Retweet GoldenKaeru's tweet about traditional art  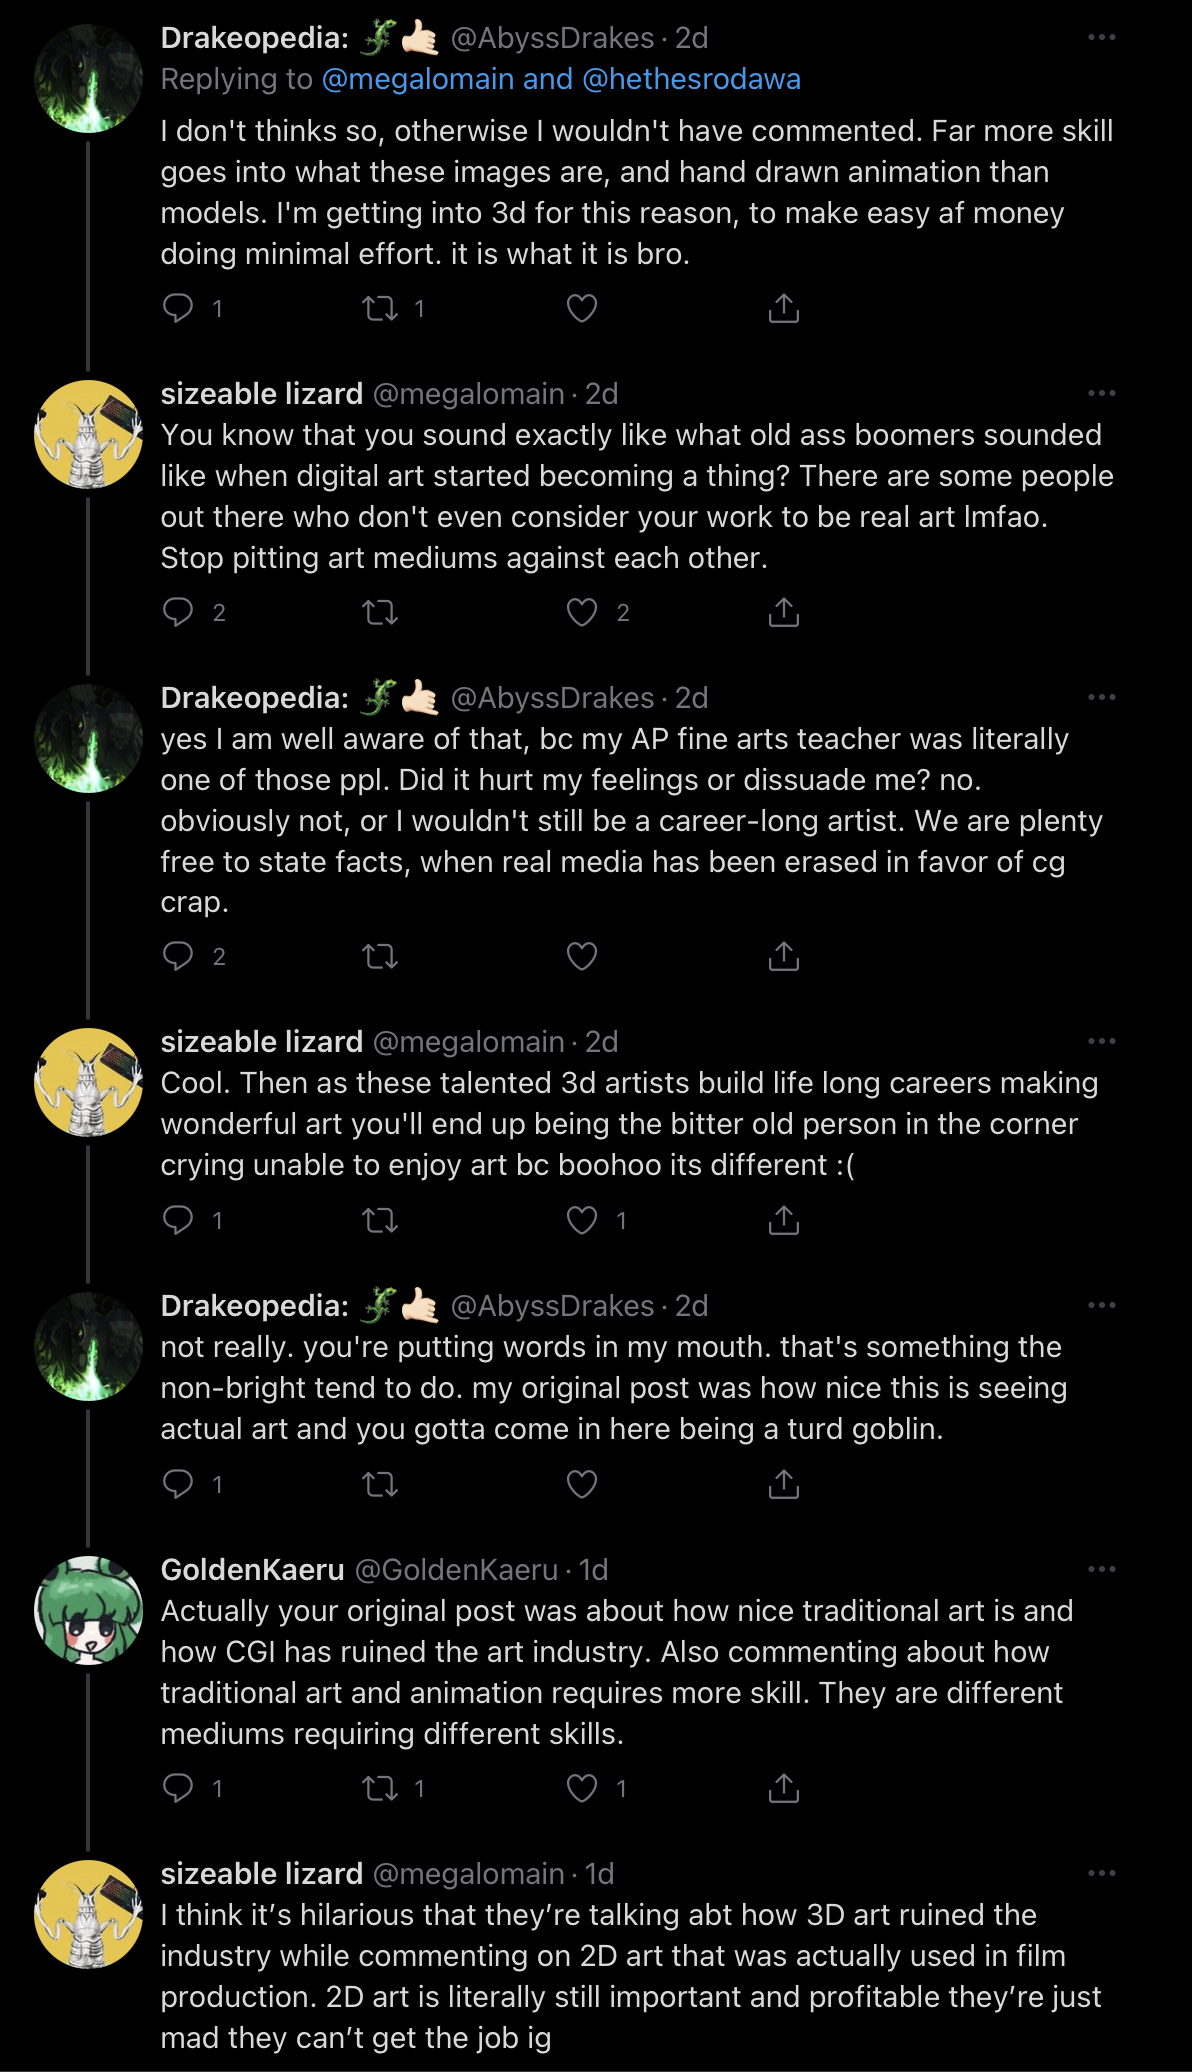click(x=380, y=1788)
